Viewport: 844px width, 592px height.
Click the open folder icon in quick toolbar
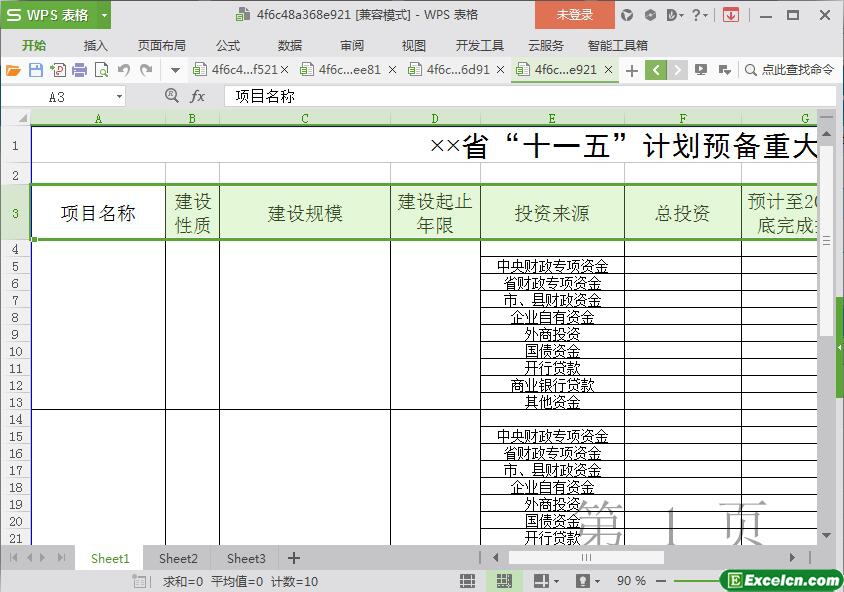[x=13, y=70]
